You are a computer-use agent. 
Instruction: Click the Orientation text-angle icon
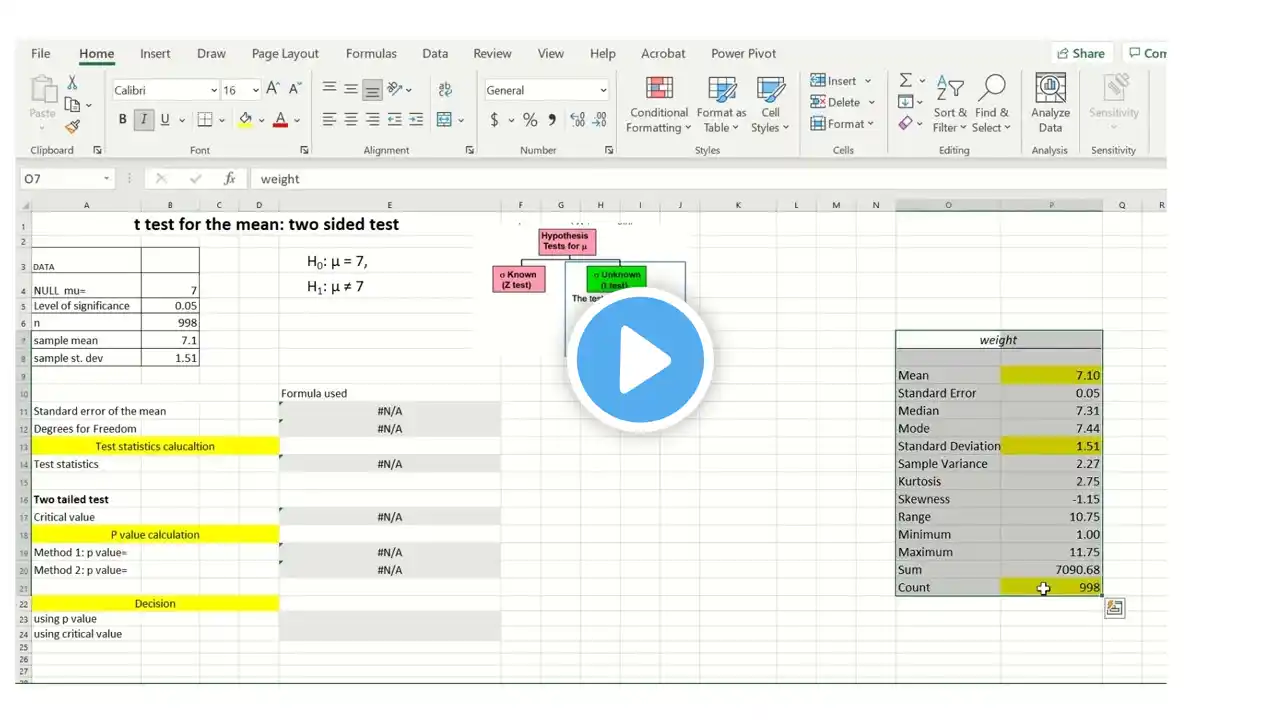click(x=395, y=89)
